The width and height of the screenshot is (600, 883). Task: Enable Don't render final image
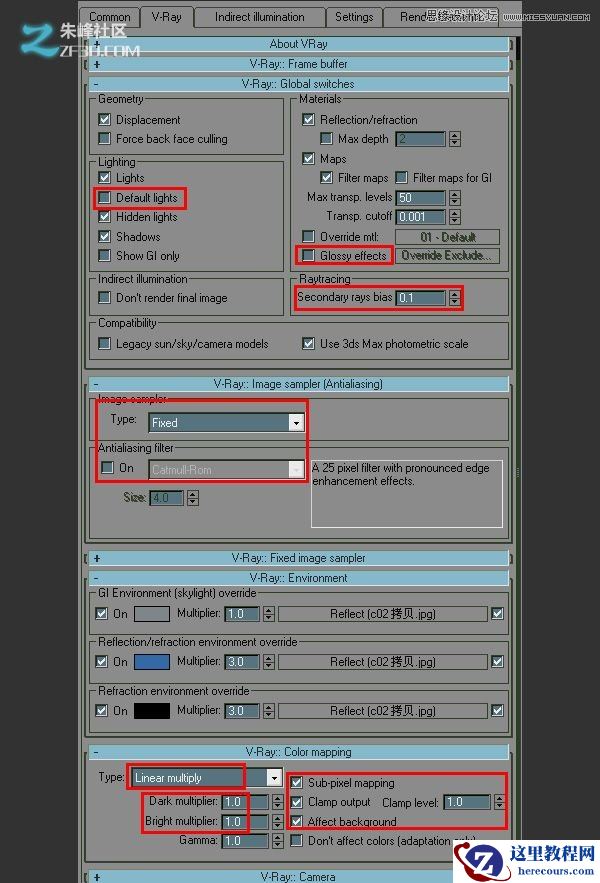pyautogui.click(x=104, y=297)
